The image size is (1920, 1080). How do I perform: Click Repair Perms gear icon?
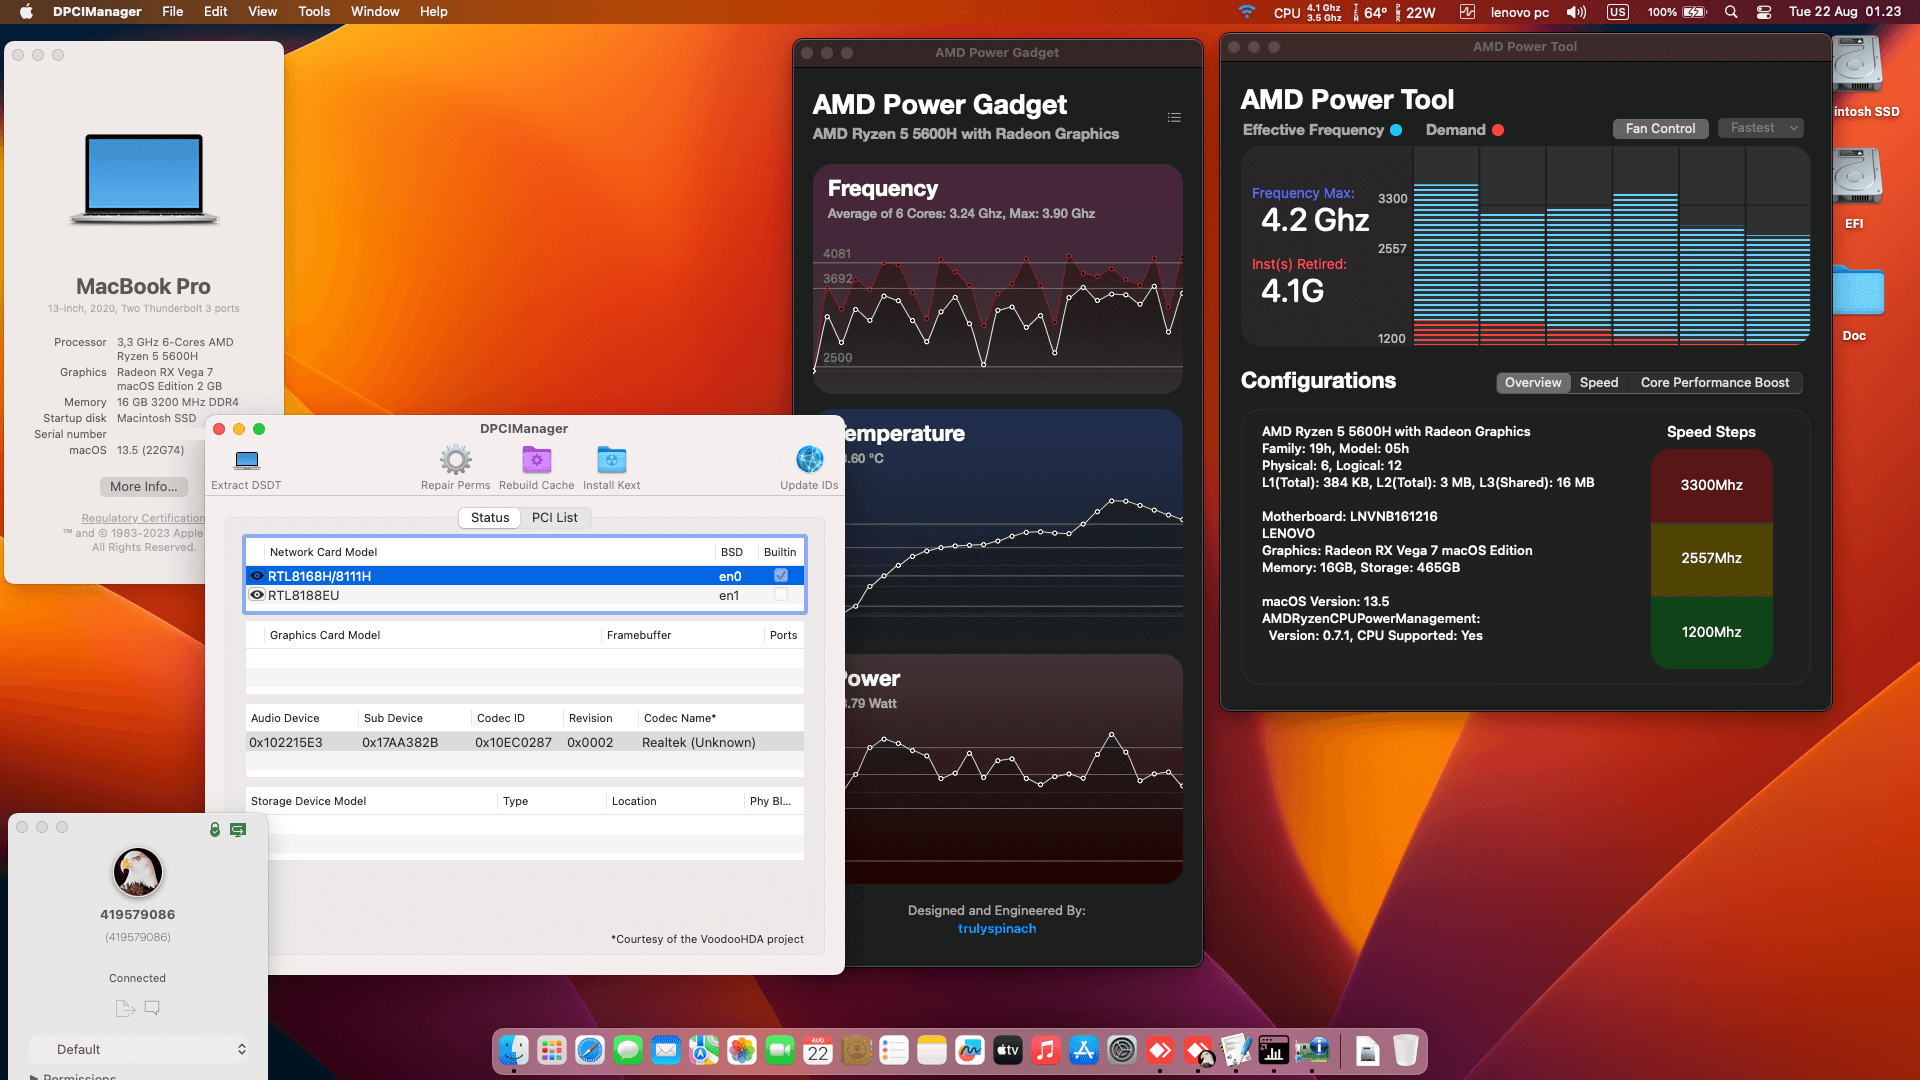pos(456,460)
